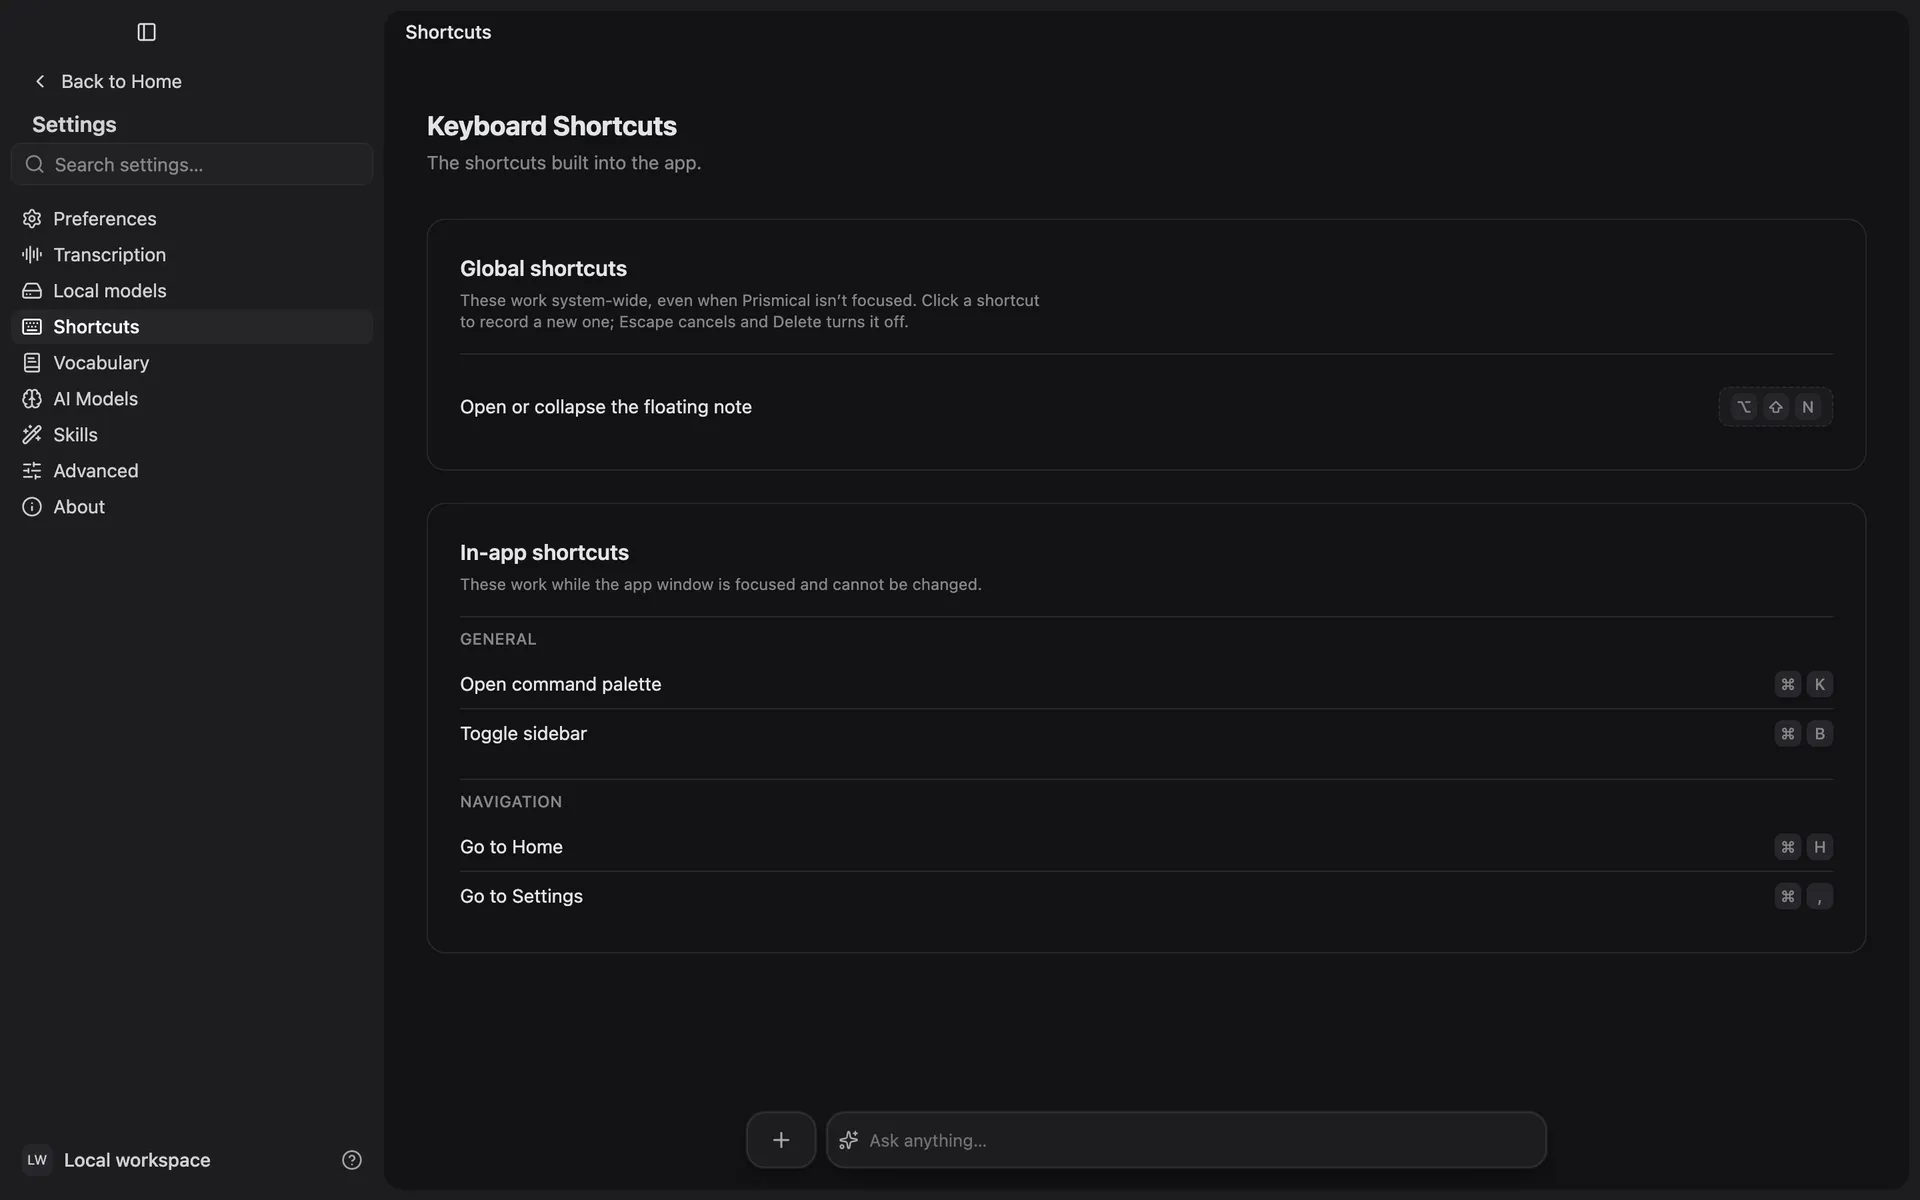1920x1200 pixels.
Task: Select the Skills settings page
Action: pos(192,434)
